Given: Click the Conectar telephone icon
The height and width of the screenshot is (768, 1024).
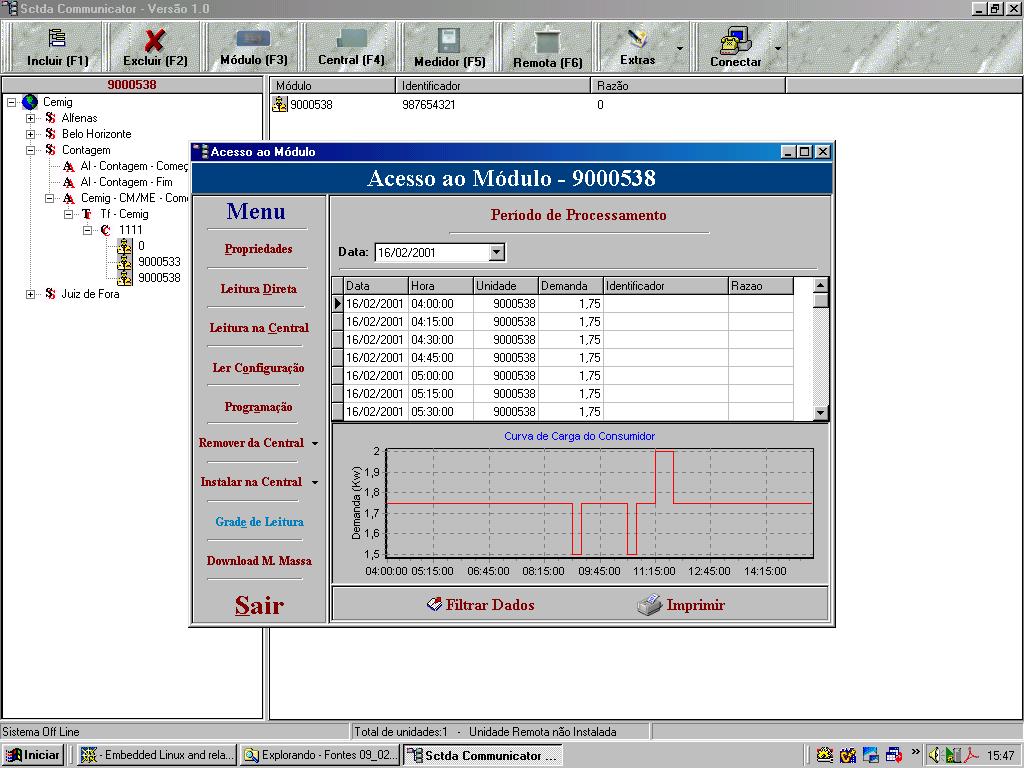Looking at the screenshot, I should [x=735, y=40].
